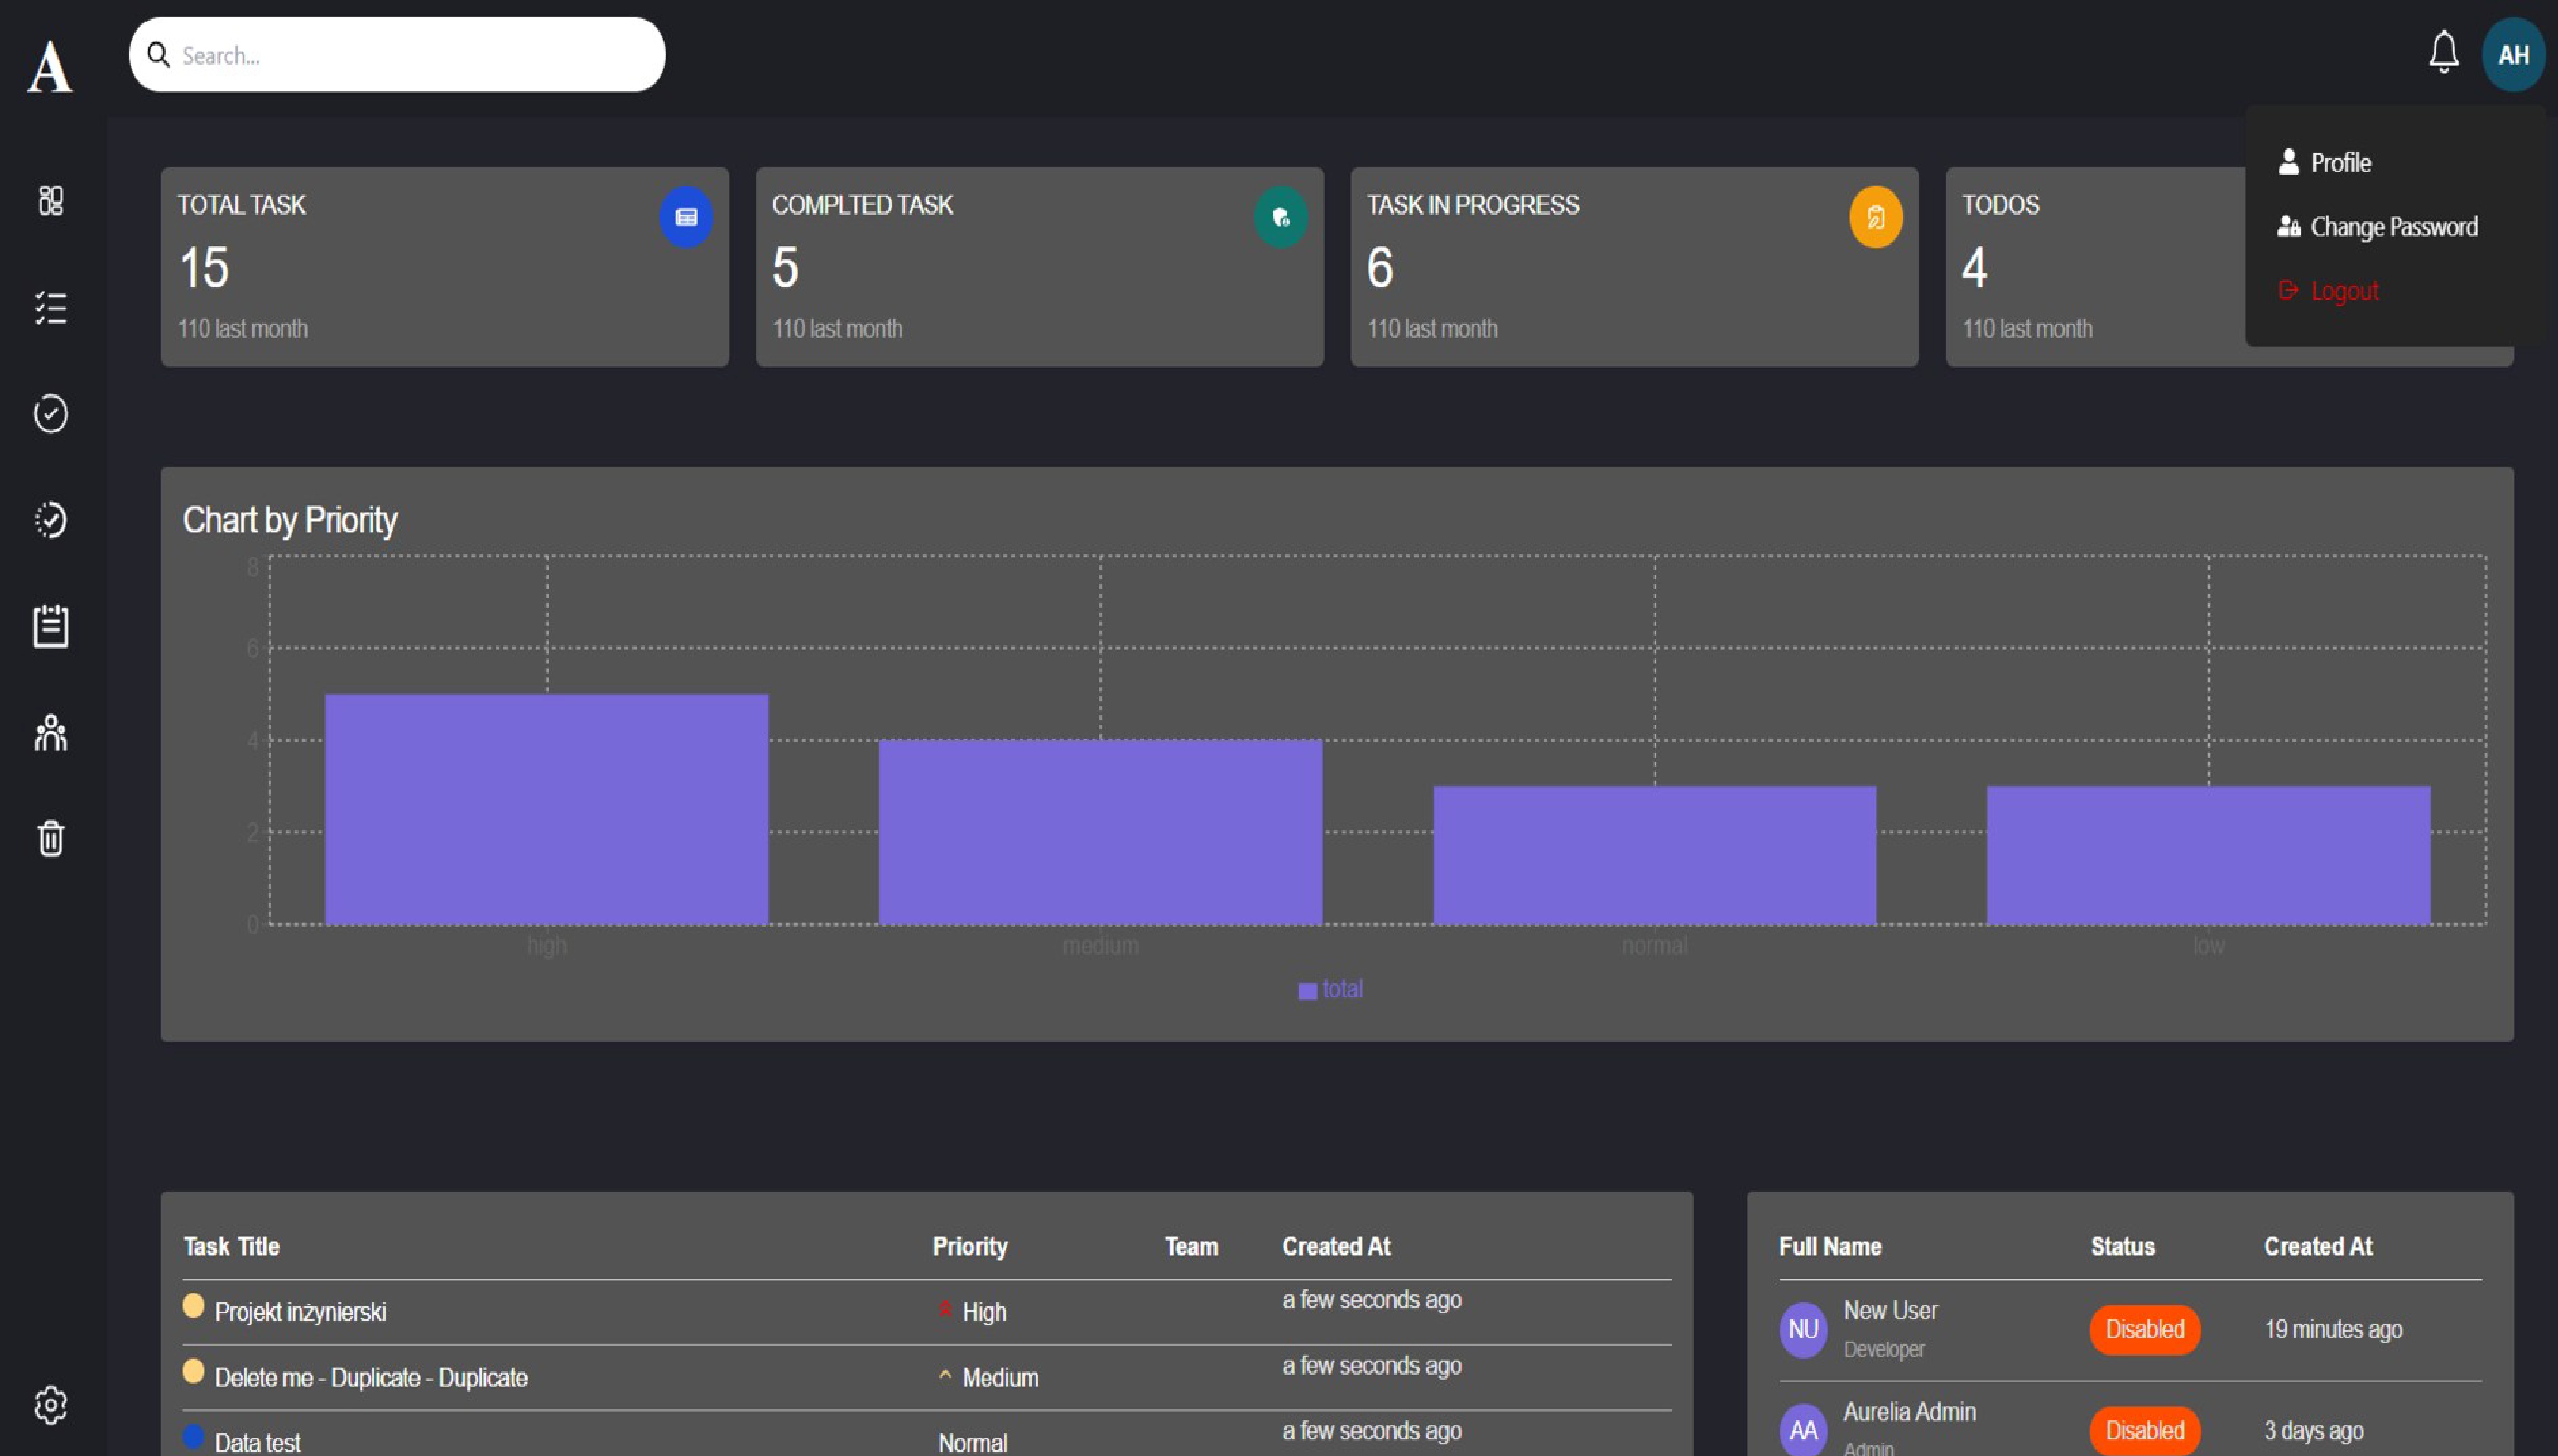Click Disabled status badge for New User
The height and width of the screenshot is (1456, 2558).
[x=2145, y=1330]
